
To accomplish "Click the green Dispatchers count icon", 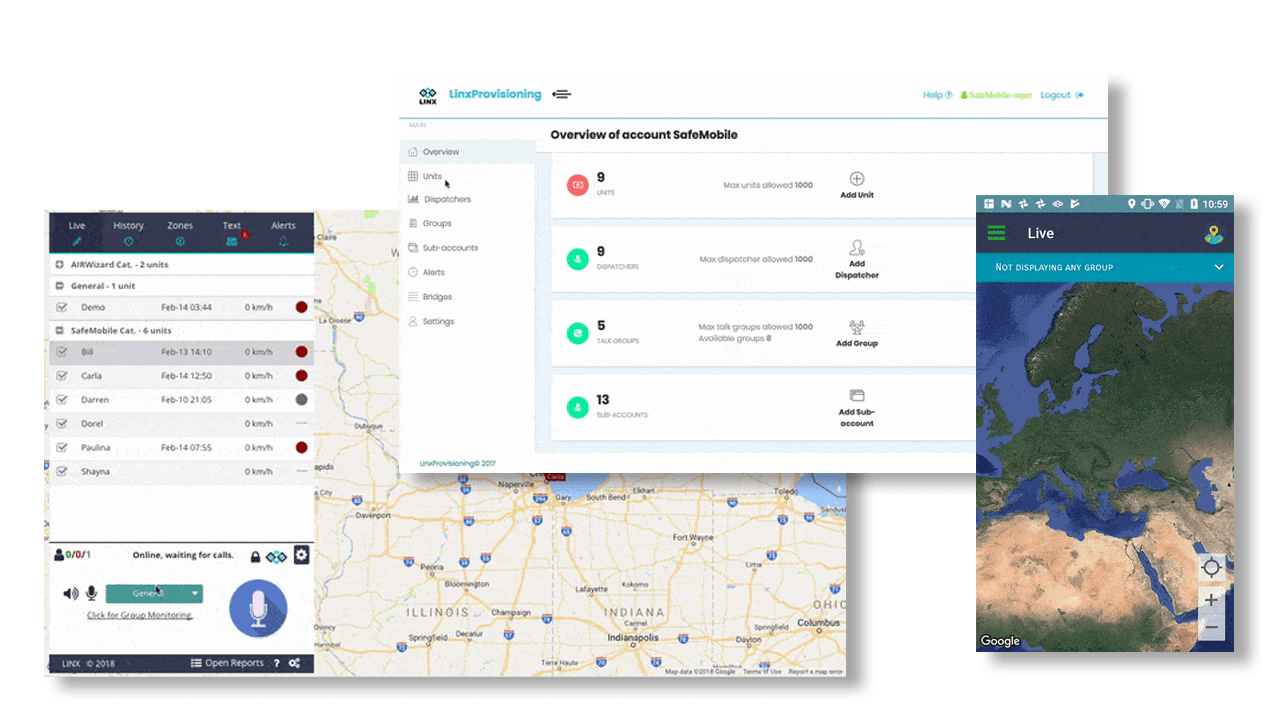I will pos(578,259).
